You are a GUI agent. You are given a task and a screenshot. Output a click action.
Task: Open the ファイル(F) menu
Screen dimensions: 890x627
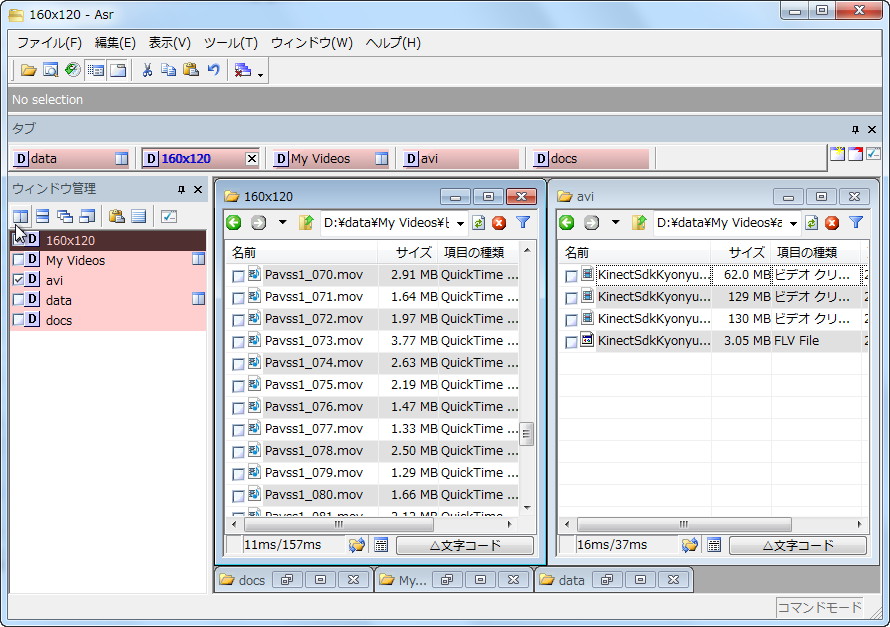click(49, 43)
